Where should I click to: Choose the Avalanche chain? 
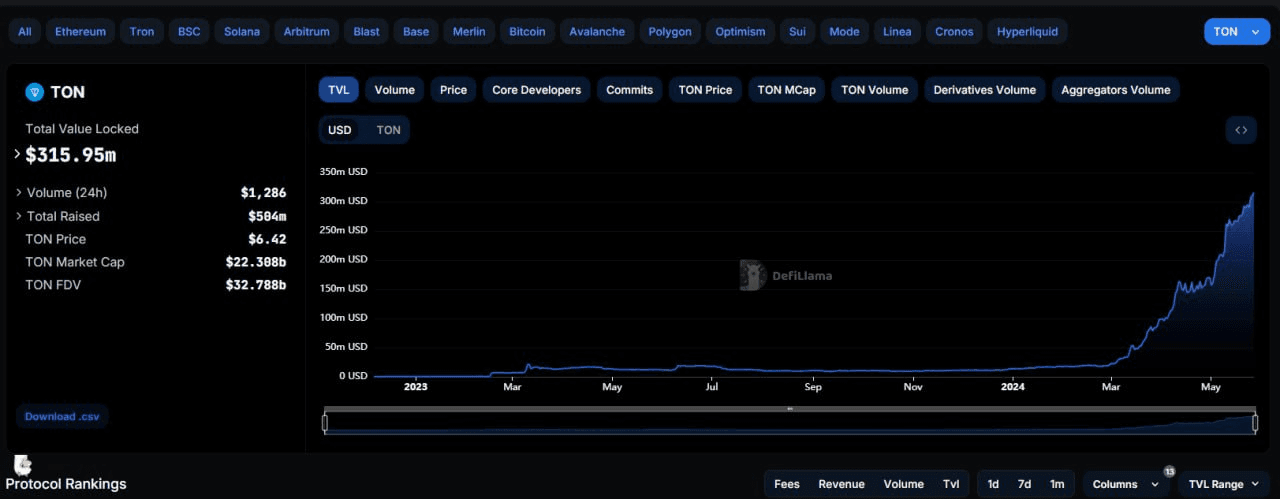pyautogui.click(x=597, y=32)
